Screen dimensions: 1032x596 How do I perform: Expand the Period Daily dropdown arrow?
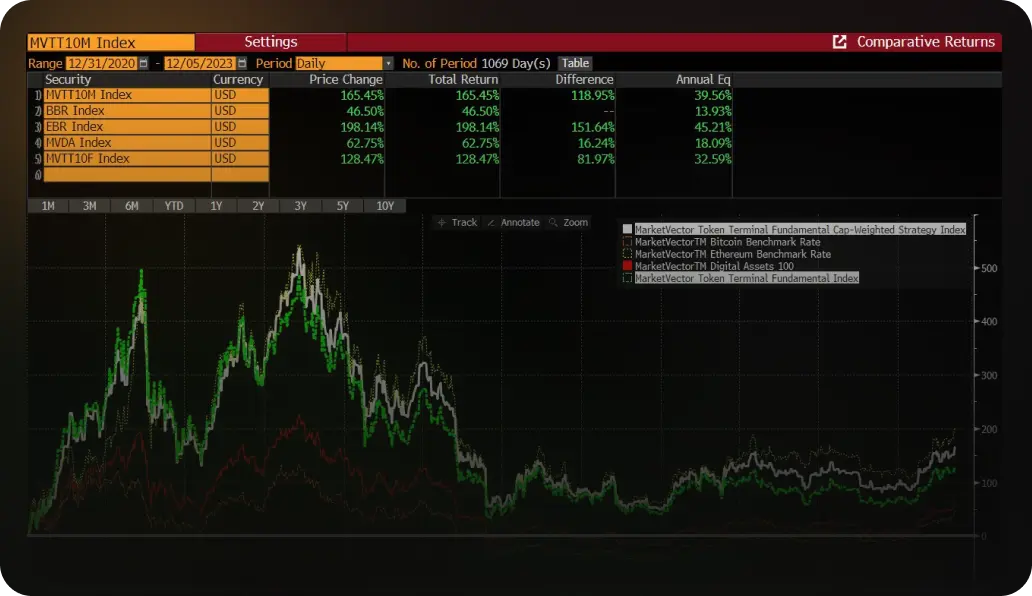[x=388, y=63]
